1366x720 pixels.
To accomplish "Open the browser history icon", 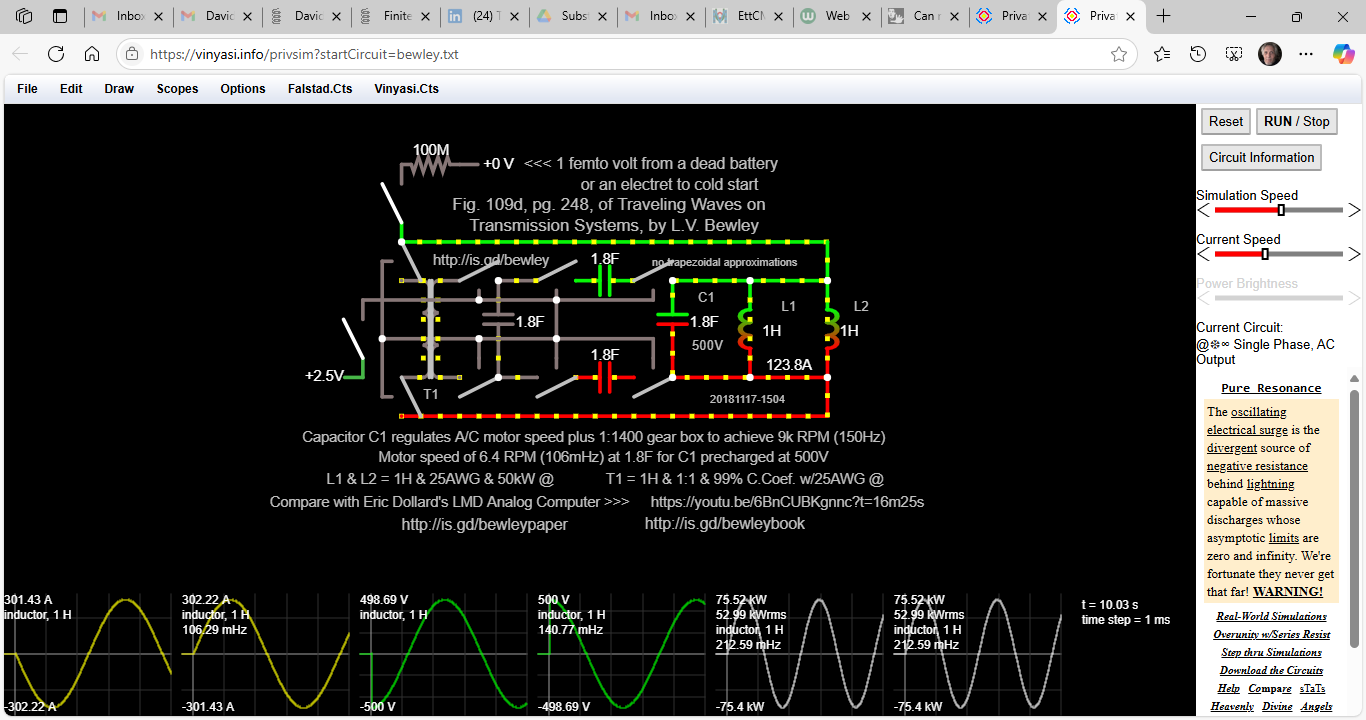I will tap(1198, 54).
